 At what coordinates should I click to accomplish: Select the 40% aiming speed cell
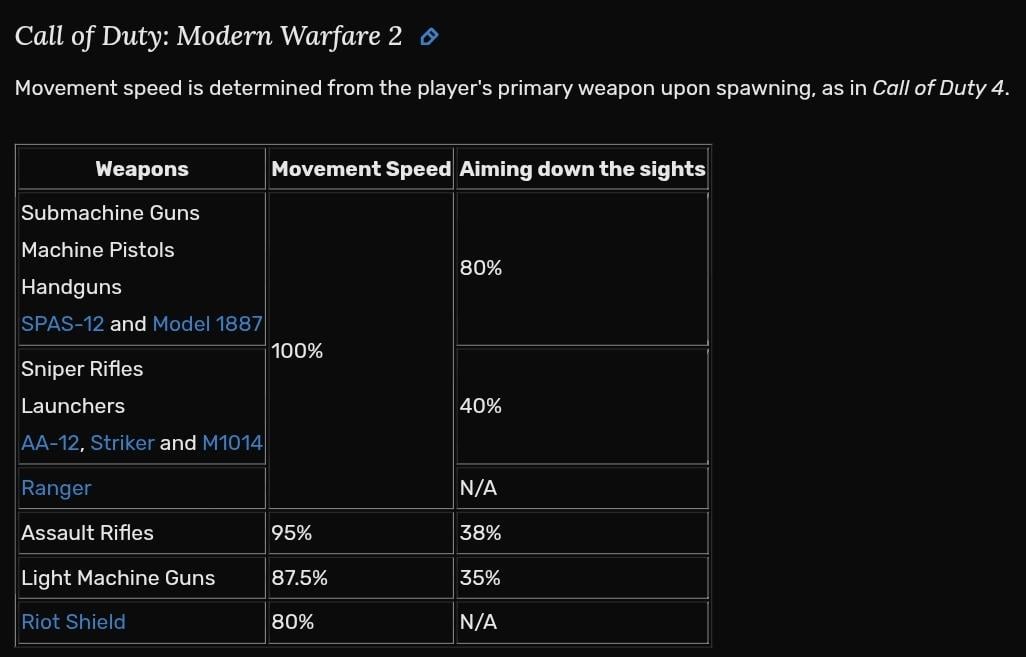tap(481, 406)
